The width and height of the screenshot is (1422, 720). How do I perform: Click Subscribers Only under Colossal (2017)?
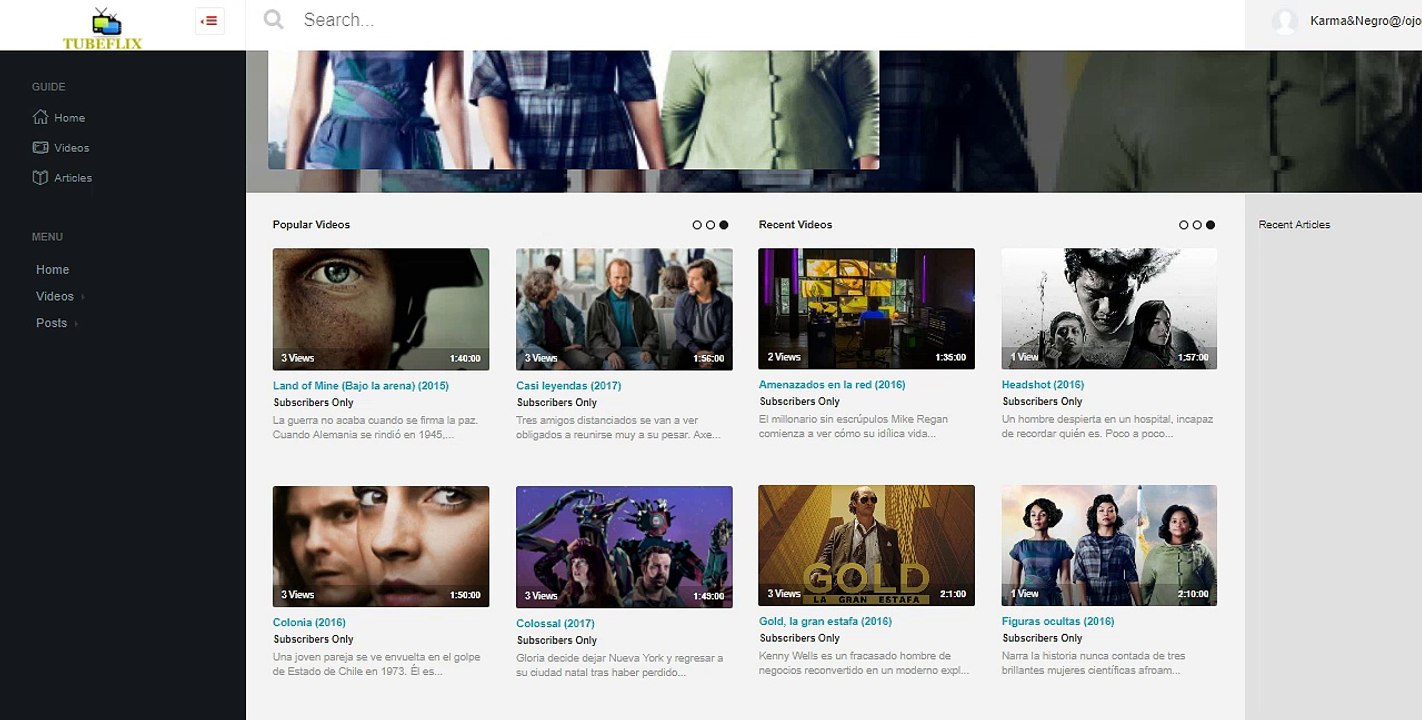[557, 641]
